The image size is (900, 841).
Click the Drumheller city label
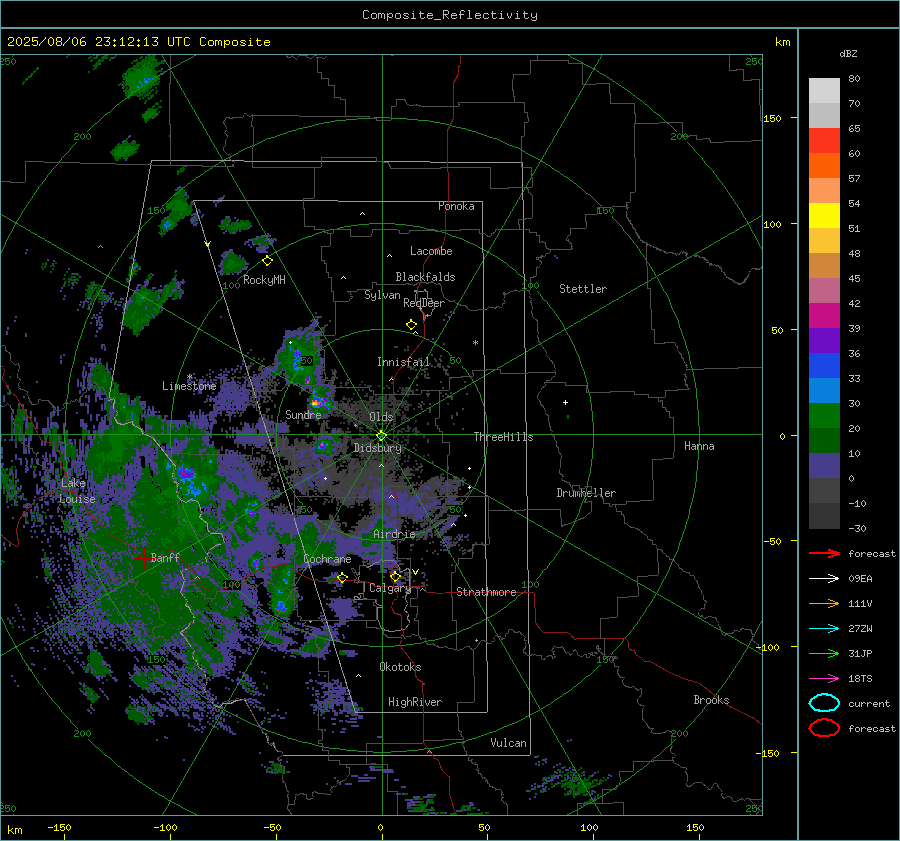pyautogui.click(x=586, y=493)
